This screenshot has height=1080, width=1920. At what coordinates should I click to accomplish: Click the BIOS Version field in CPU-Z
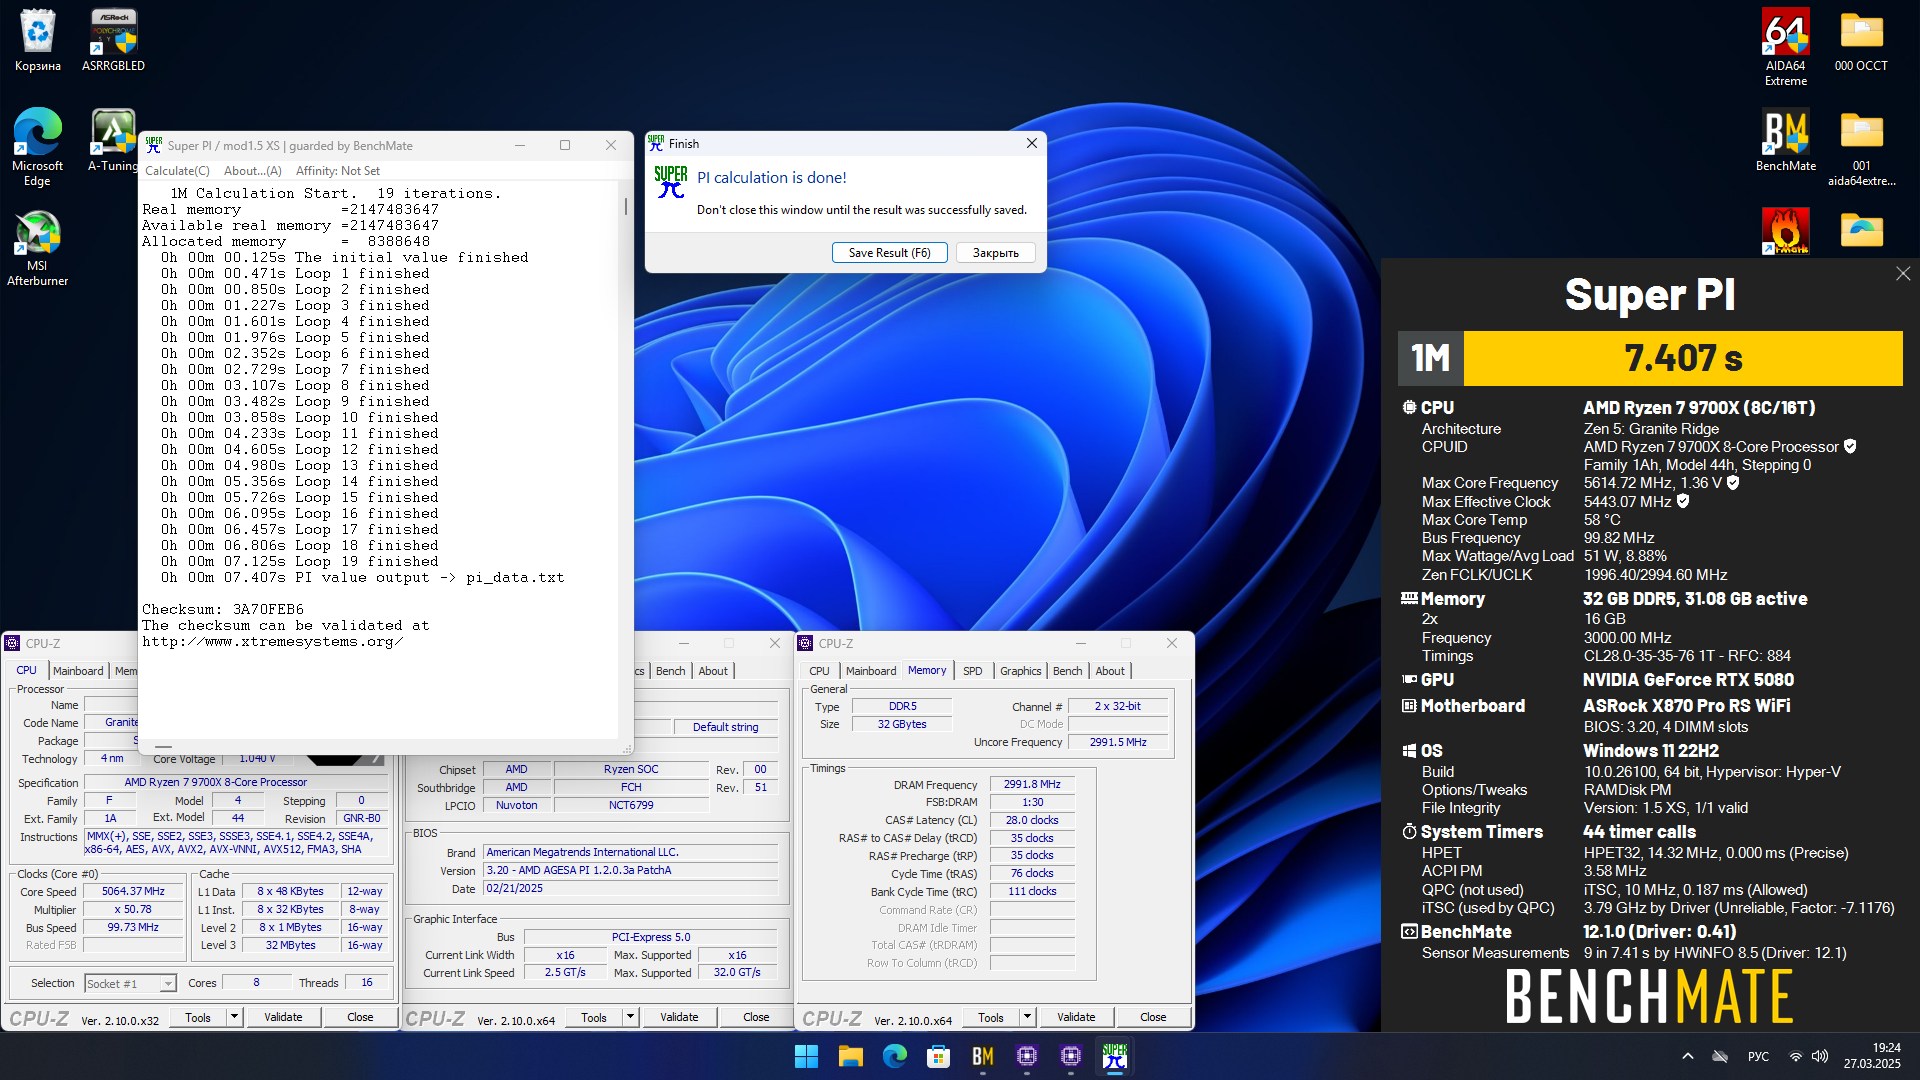pos(630,871)
